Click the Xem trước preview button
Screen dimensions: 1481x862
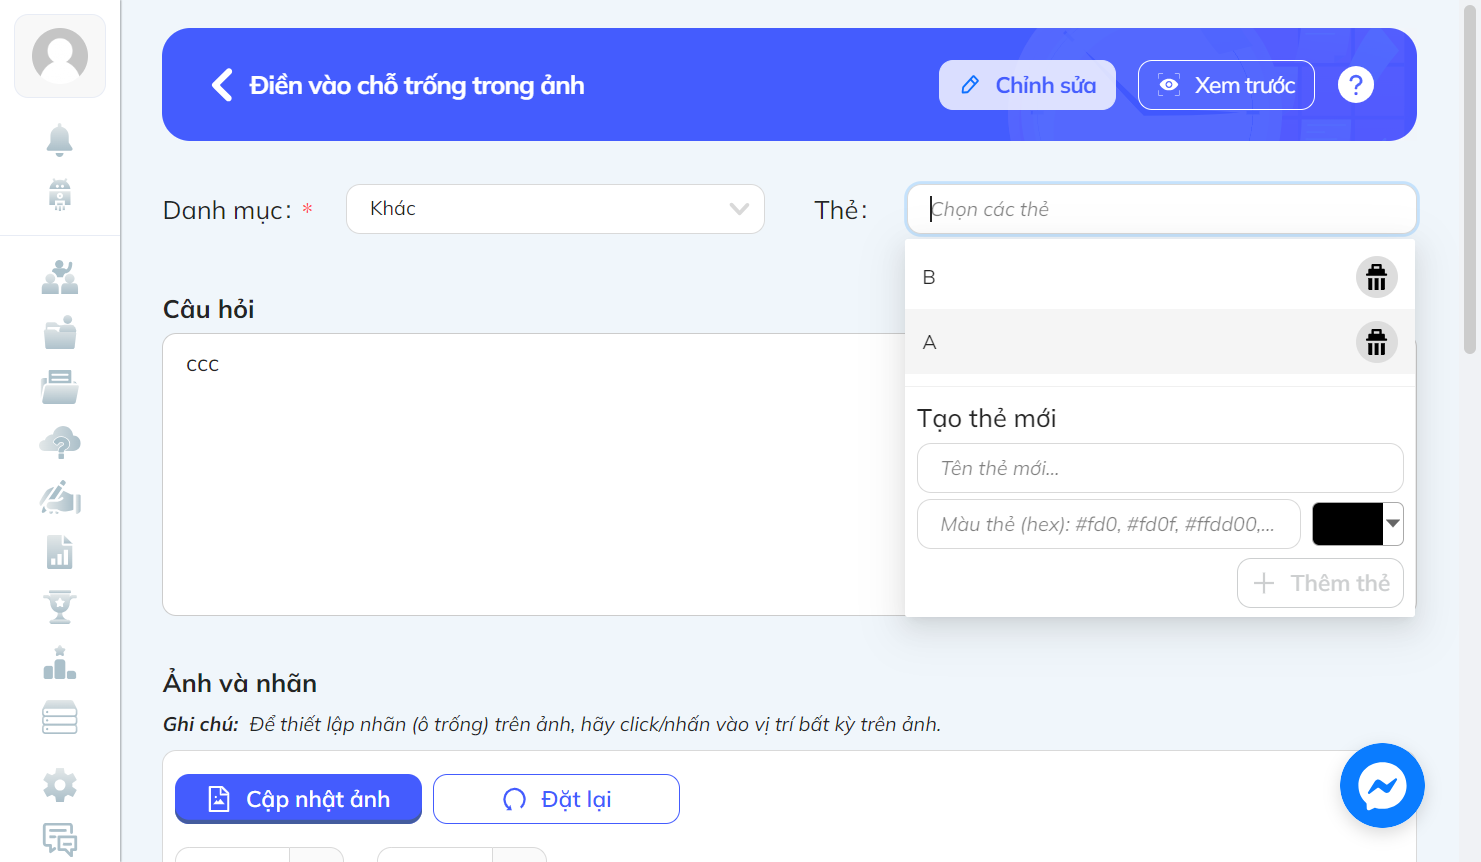pyautogui.click(x=1226, y=85)
